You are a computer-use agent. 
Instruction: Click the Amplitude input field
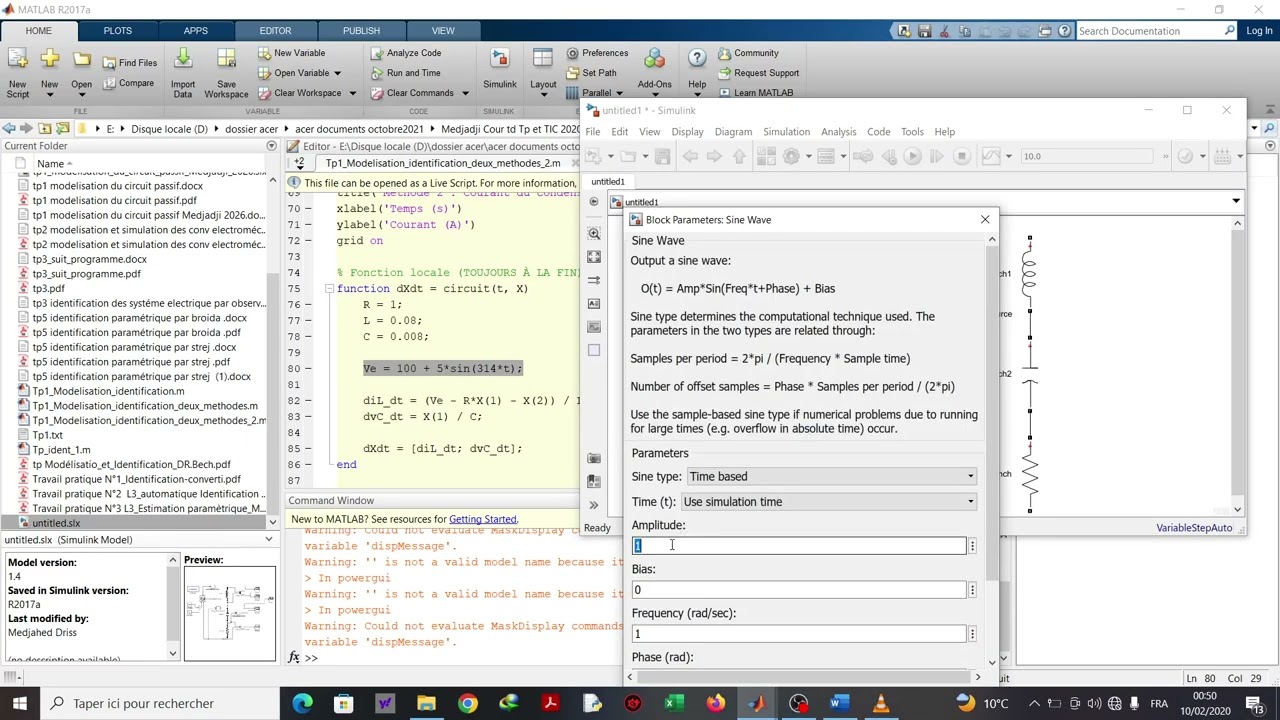(x=799, y=546)
